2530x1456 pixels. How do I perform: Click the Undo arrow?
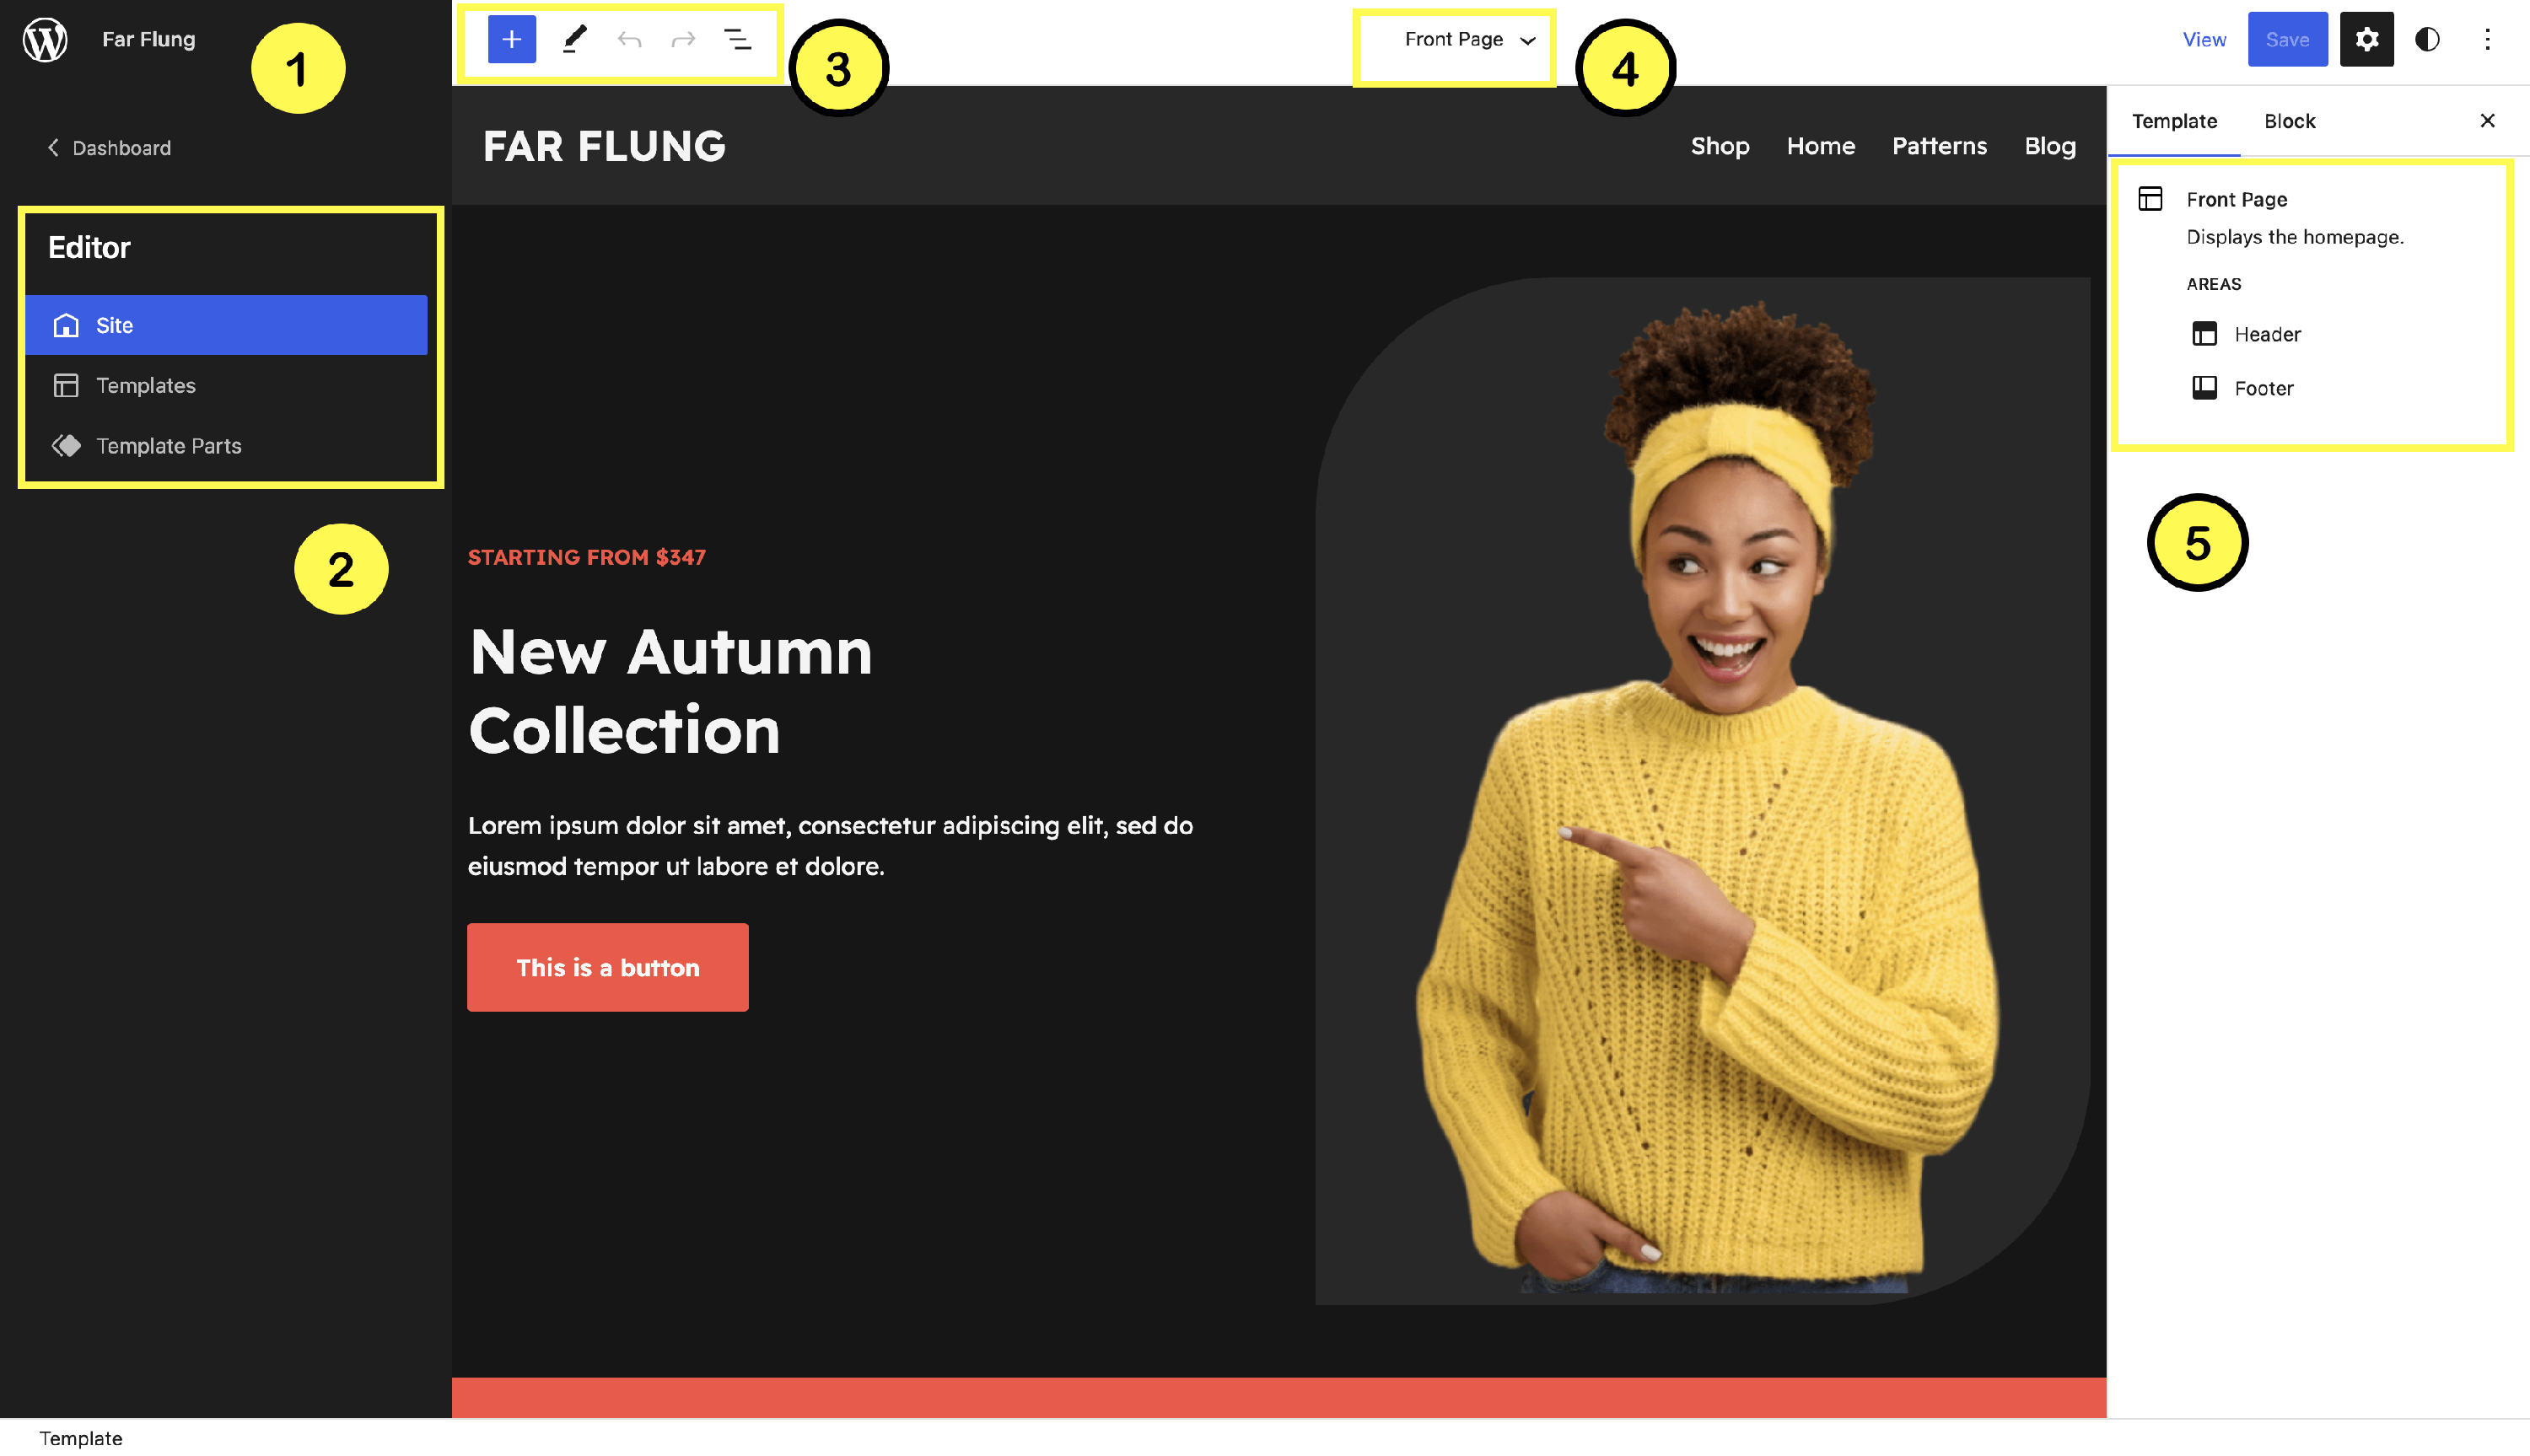[629, 40]
